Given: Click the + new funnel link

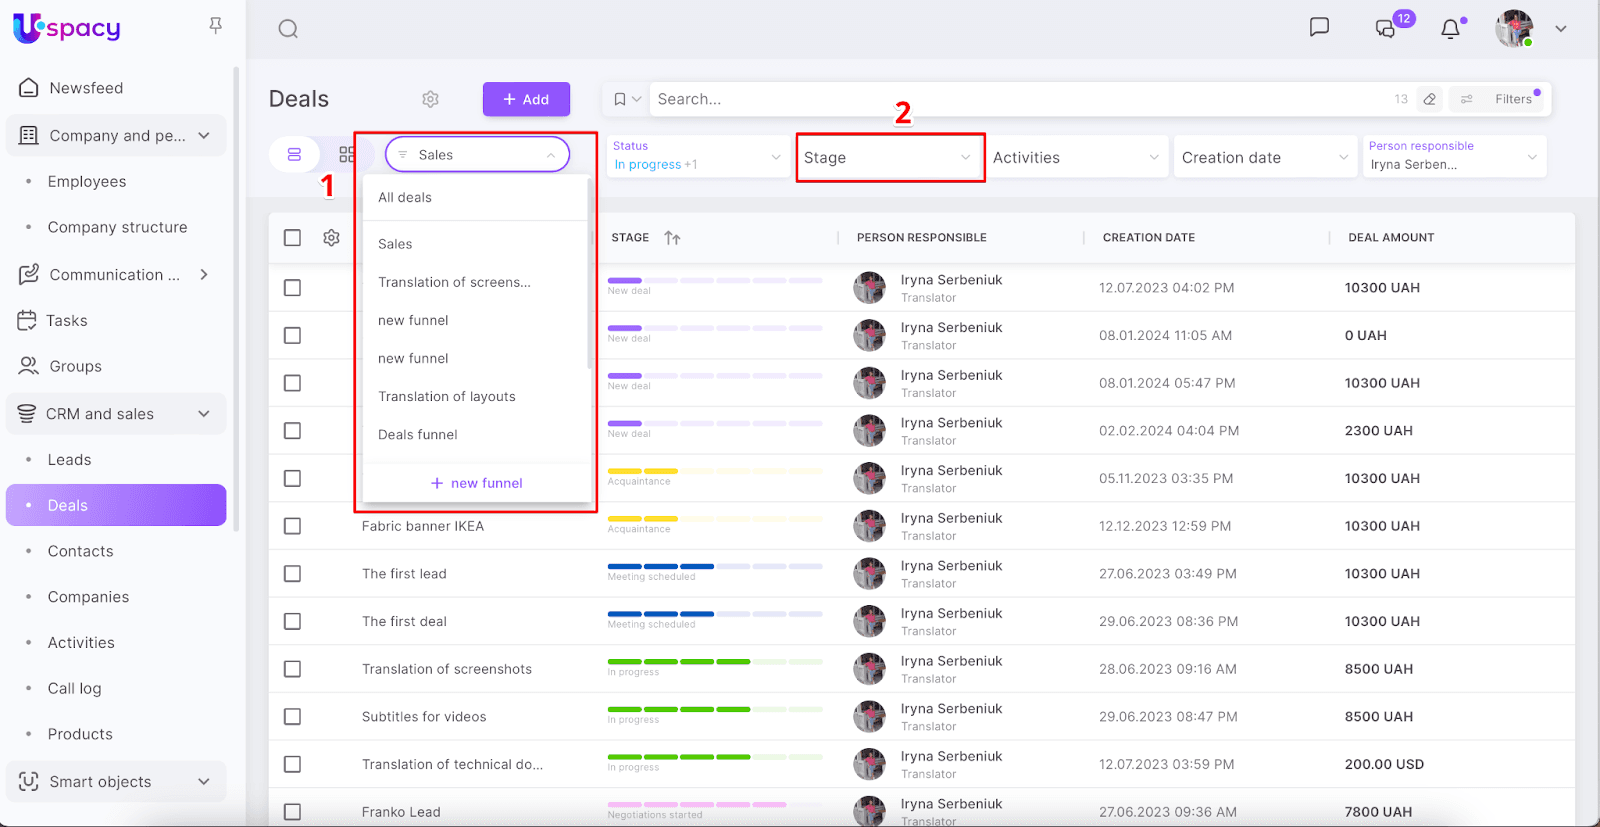Looking at the screenshot, I should click(477, 483).
